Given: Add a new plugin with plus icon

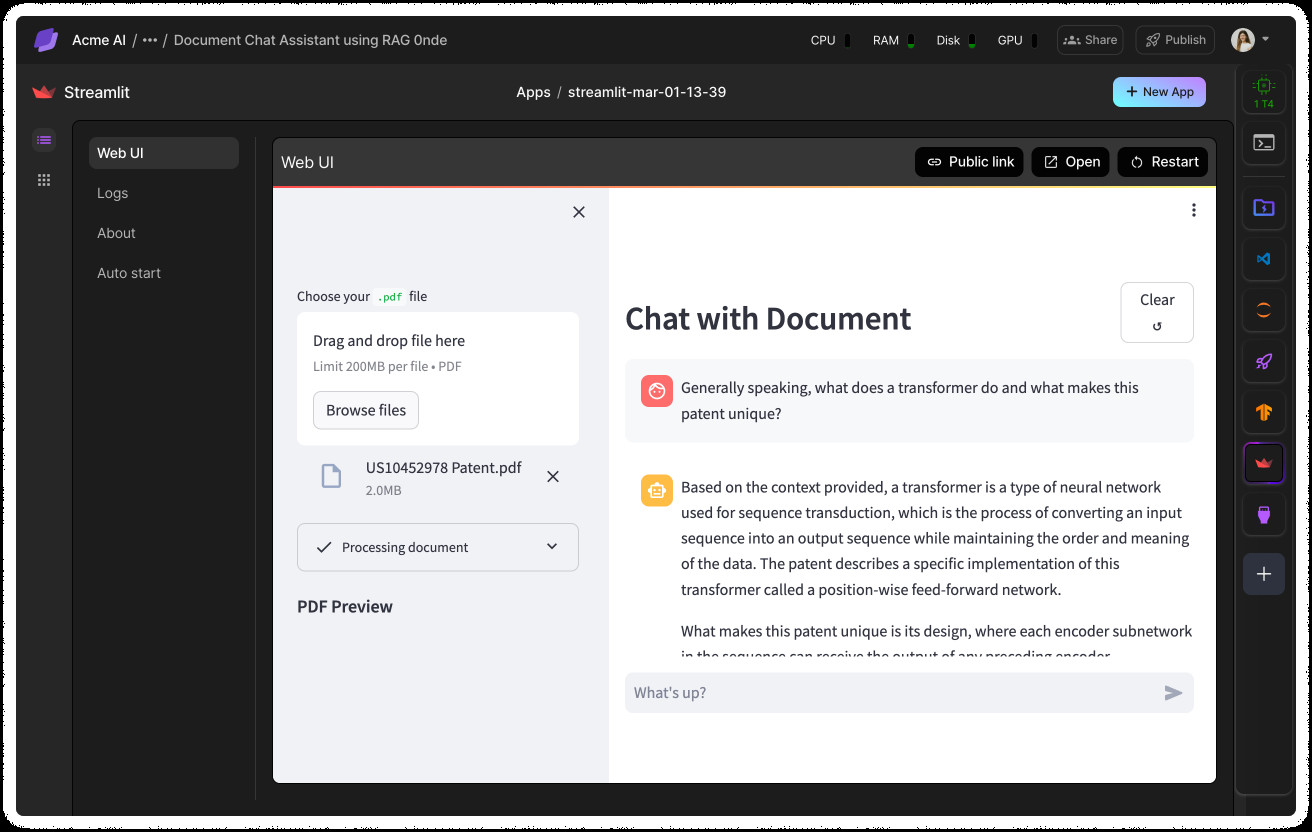Looking at the screenshot, I should (x=1264, y=574).
